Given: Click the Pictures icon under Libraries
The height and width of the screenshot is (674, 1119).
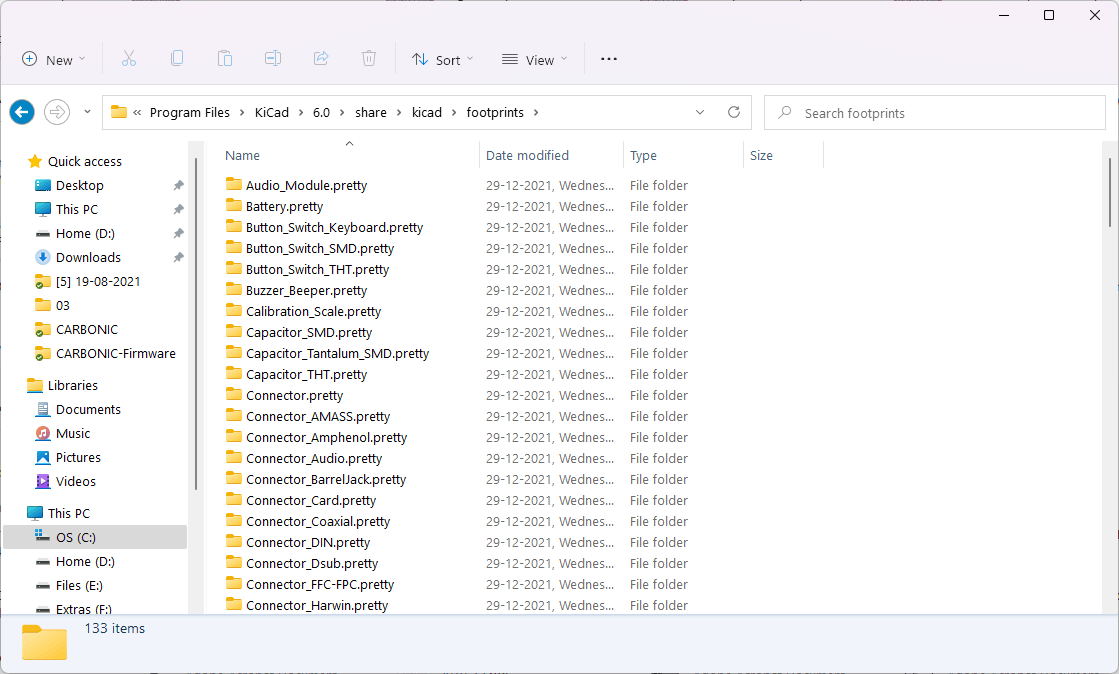Looking at the screenshot, I should coord(43,458).
